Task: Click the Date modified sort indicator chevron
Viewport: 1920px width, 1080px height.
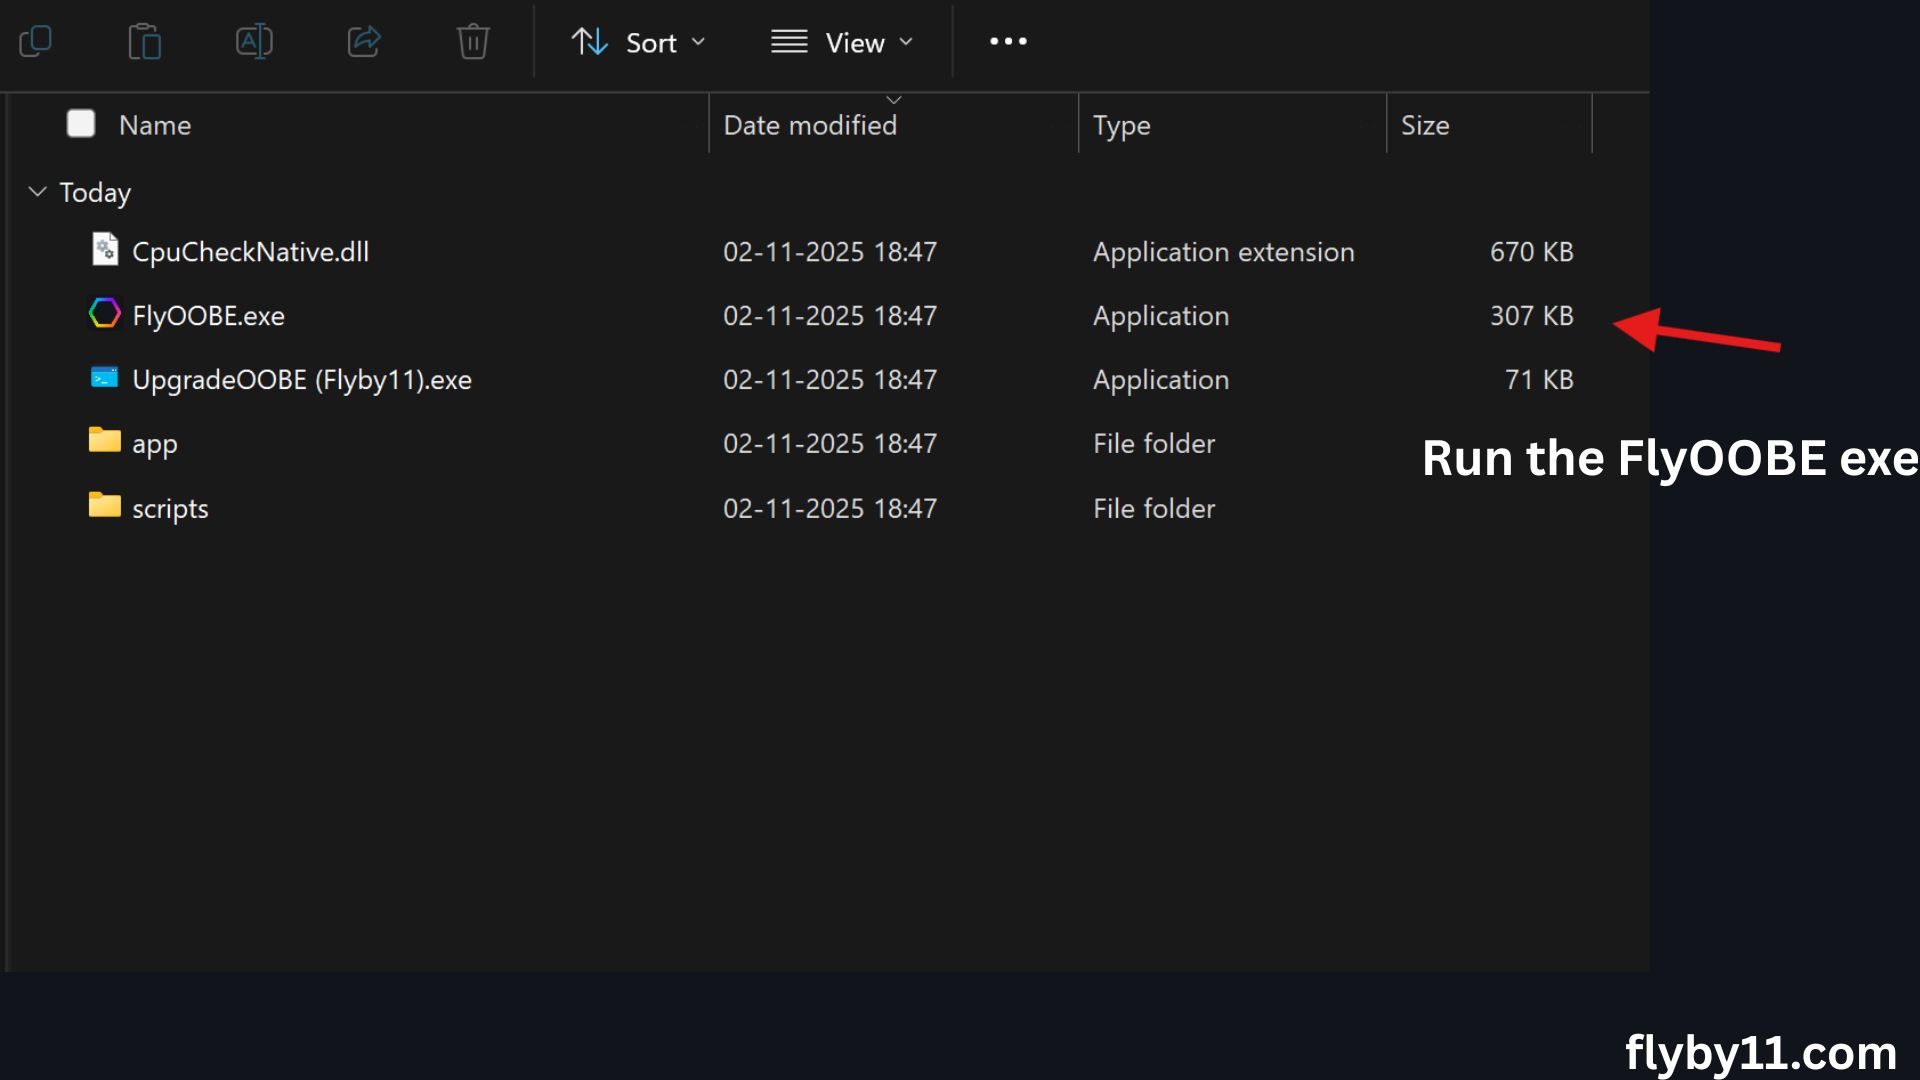Action: click(x=893, y=99)
